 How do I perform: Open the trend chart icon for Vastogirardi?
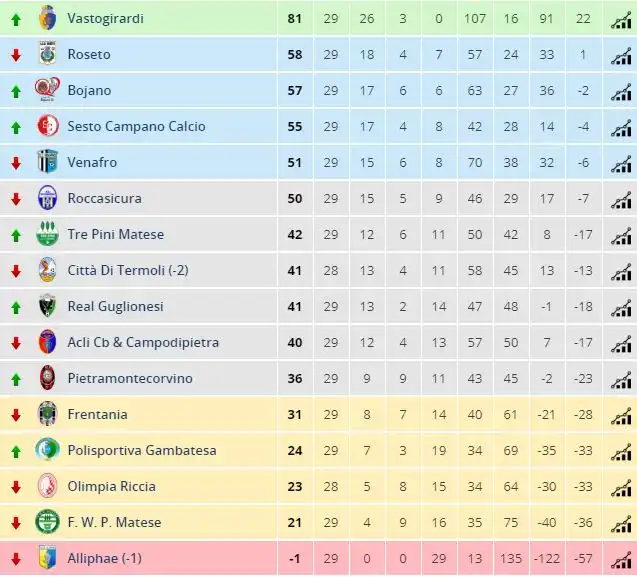tap(621, 20)
